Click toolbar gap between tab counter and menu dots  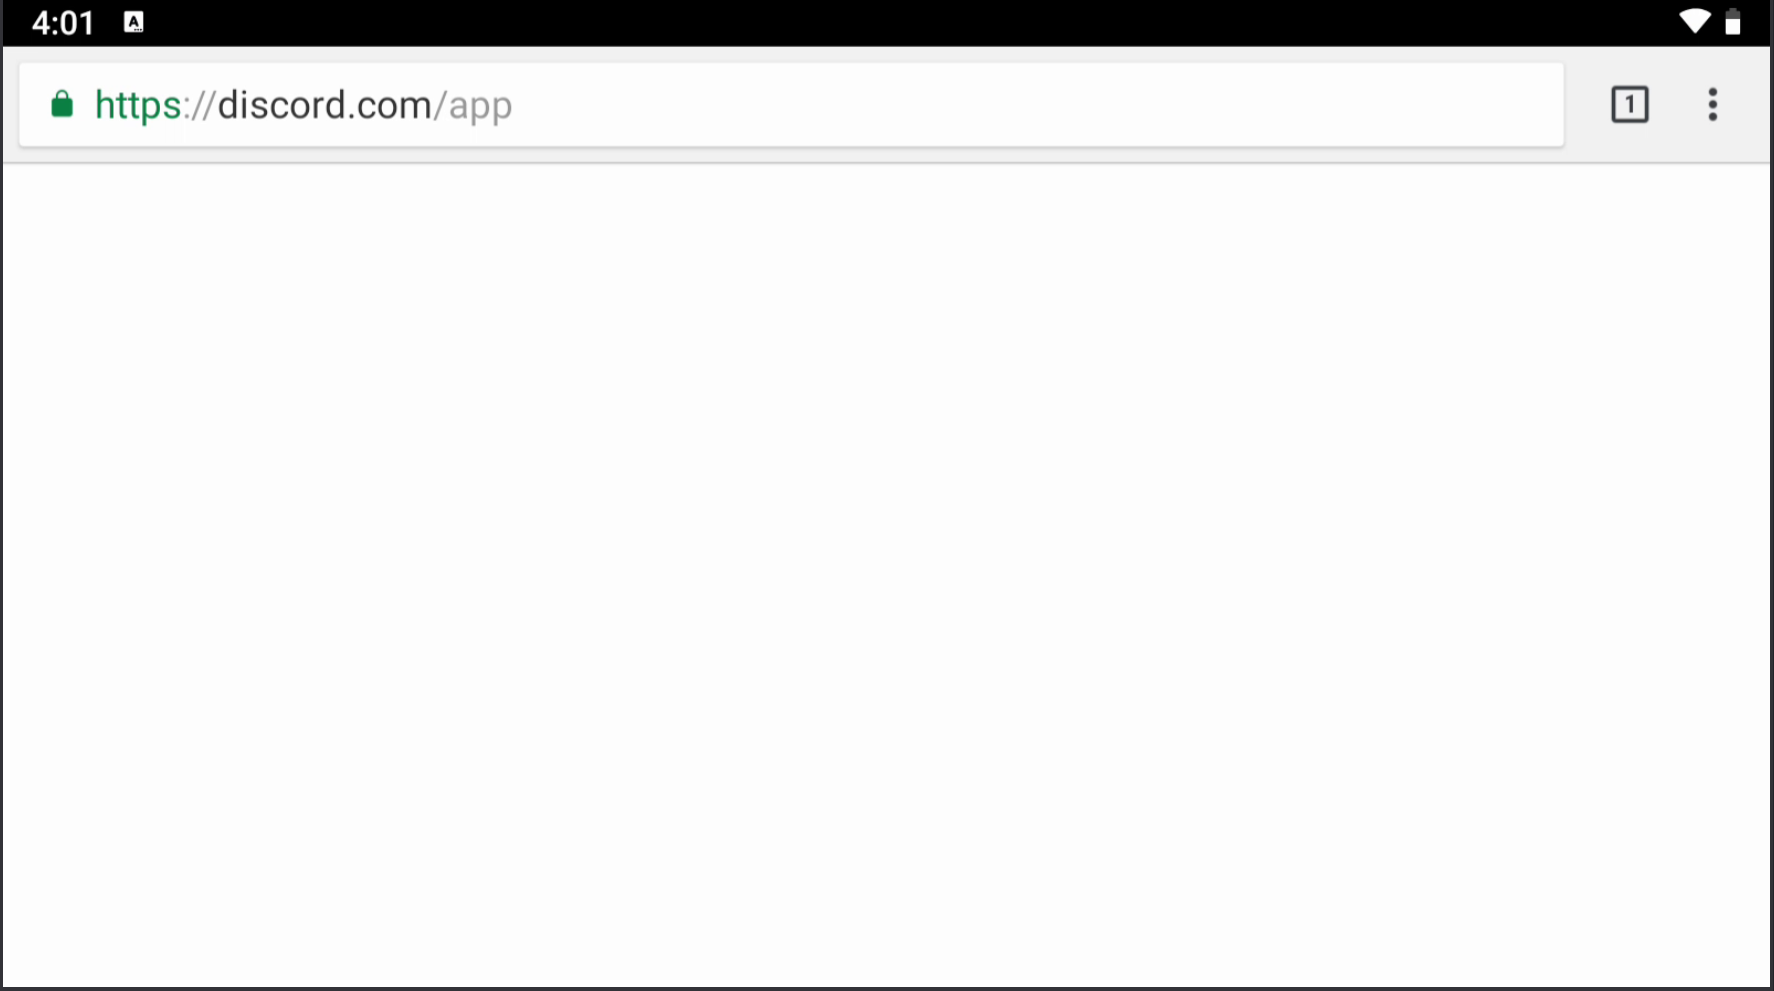(x=1677, y=104)
